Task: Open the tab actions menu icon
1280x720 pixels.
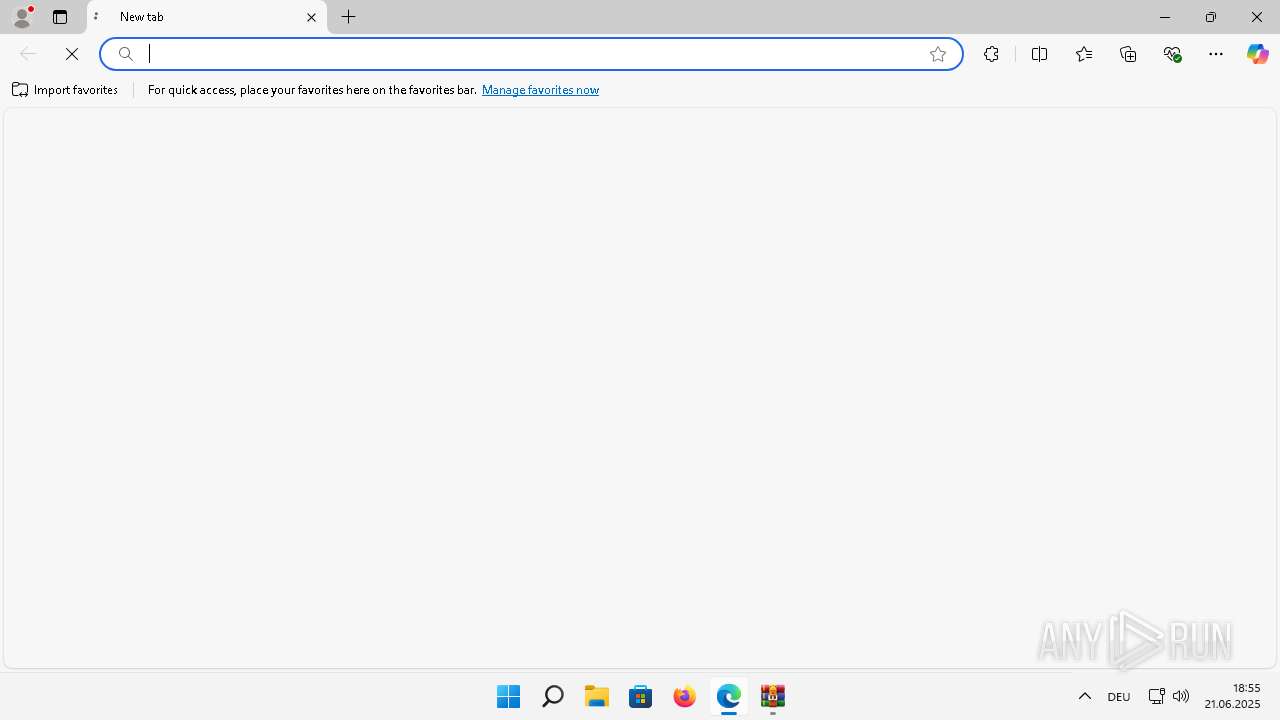Action: click(60, 17)
